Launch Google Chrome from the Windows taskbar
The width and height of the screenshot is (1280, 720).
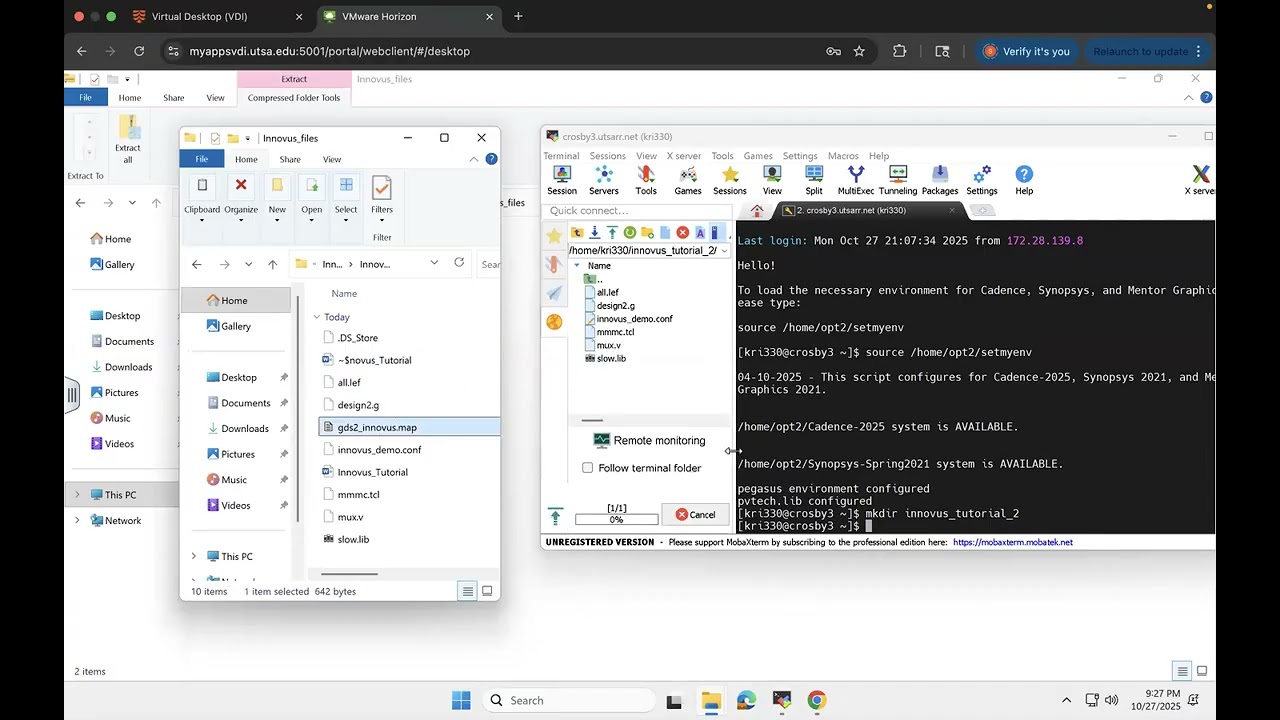point(817,700)
